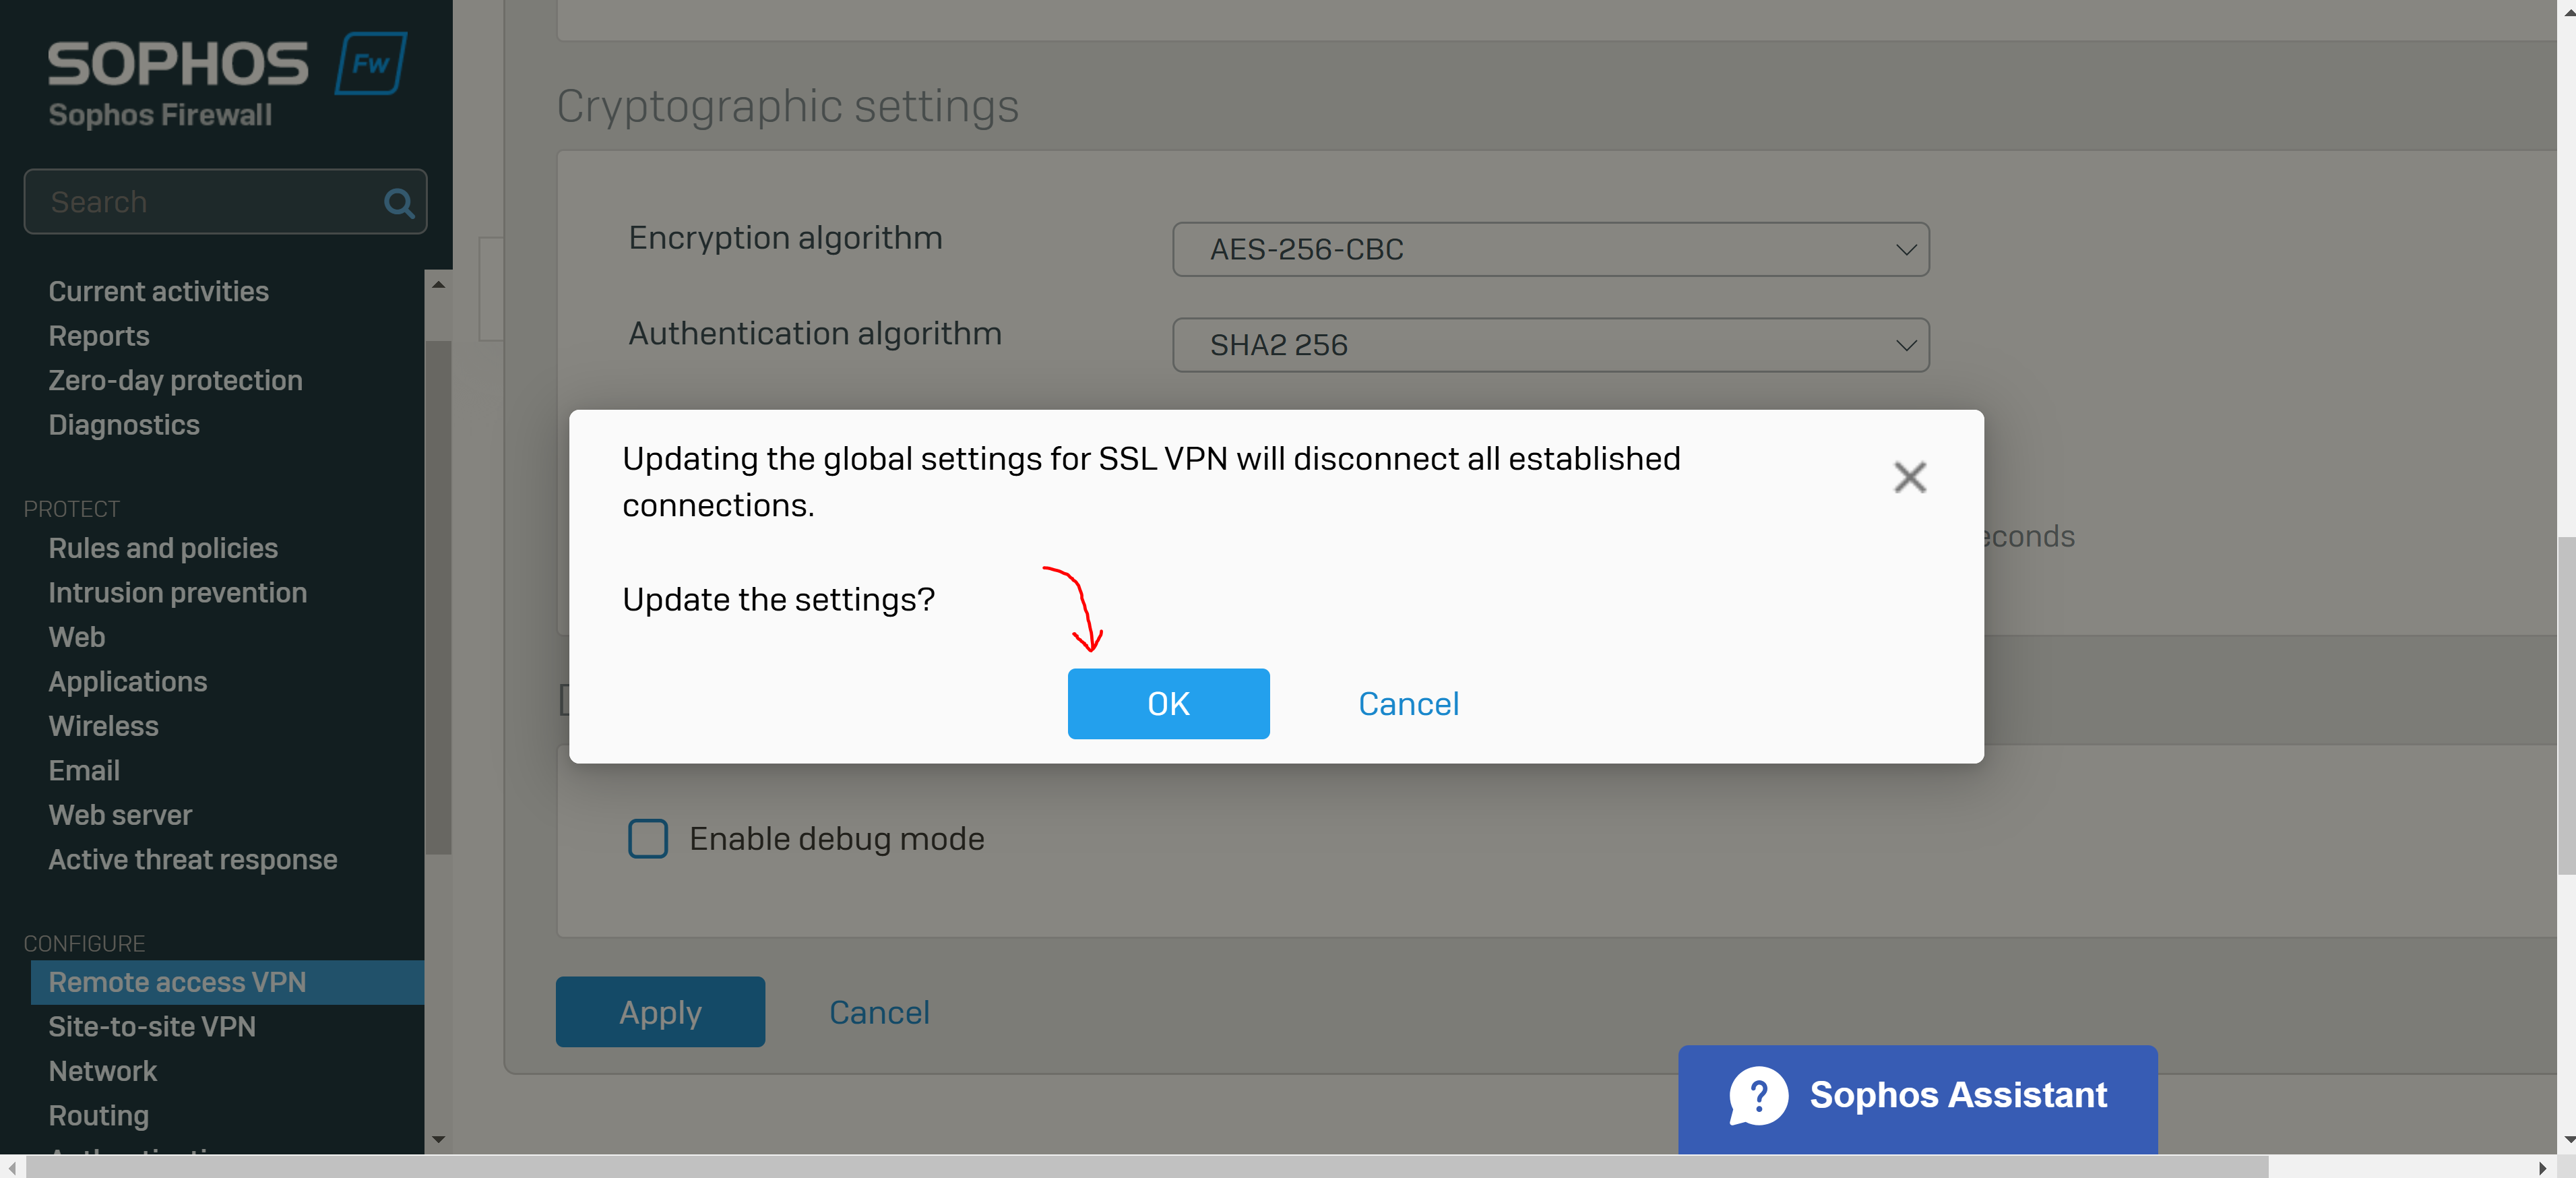Click sidebar scroll up arrow
Screen dimensions: 2576x1178
click(438, 284)
